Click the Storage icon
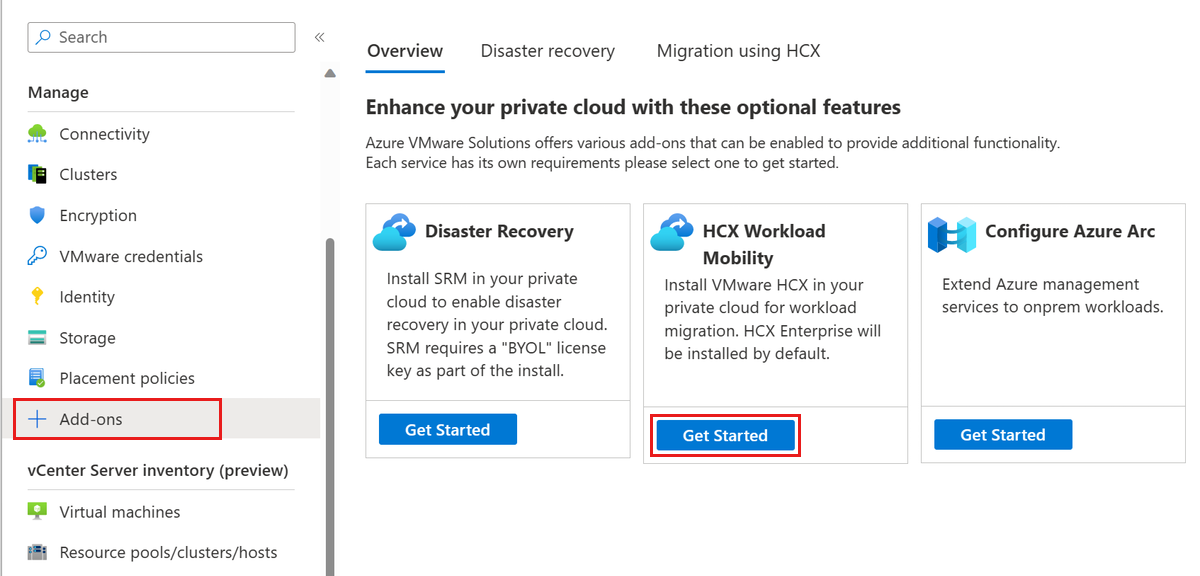The height and width of the screenshot is (576, 1200). pos(38,338)
